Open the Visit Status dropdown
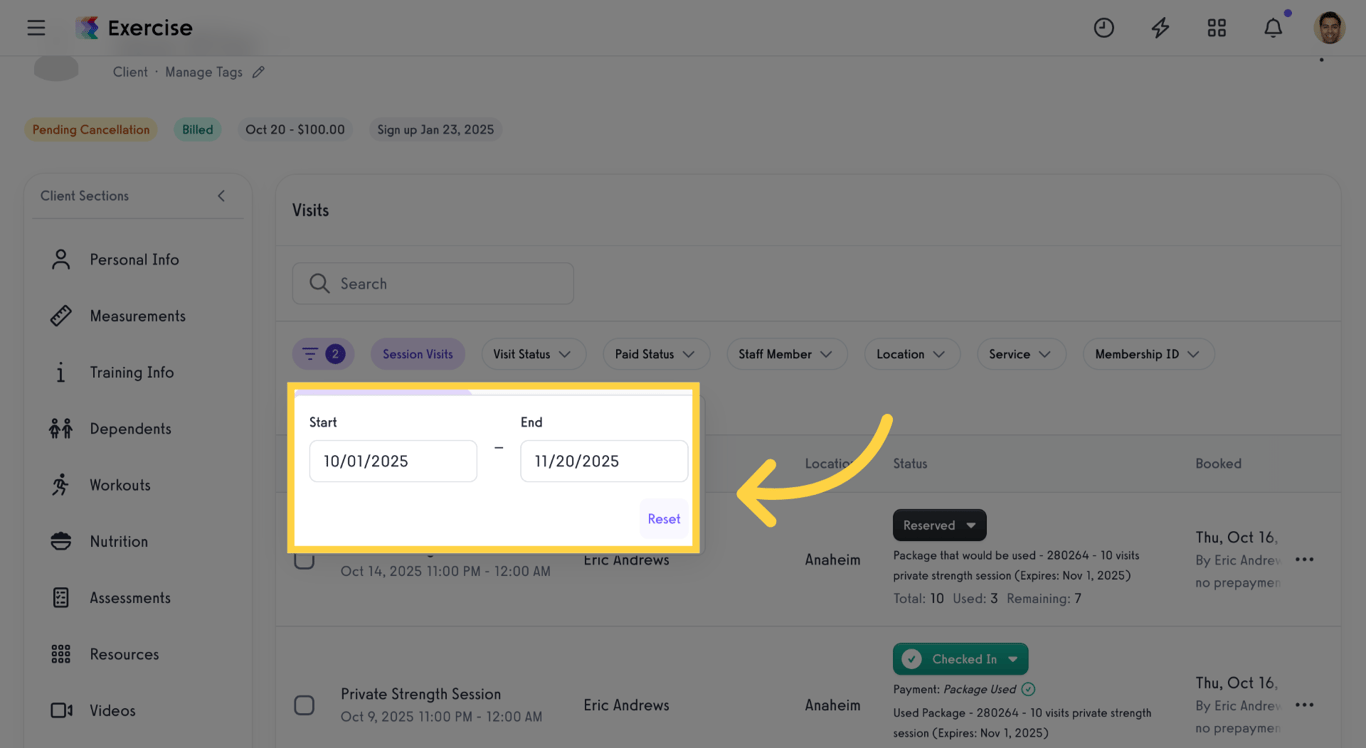Image resolution: width=1366 pixels, height=748 pixels. [533, 353]
